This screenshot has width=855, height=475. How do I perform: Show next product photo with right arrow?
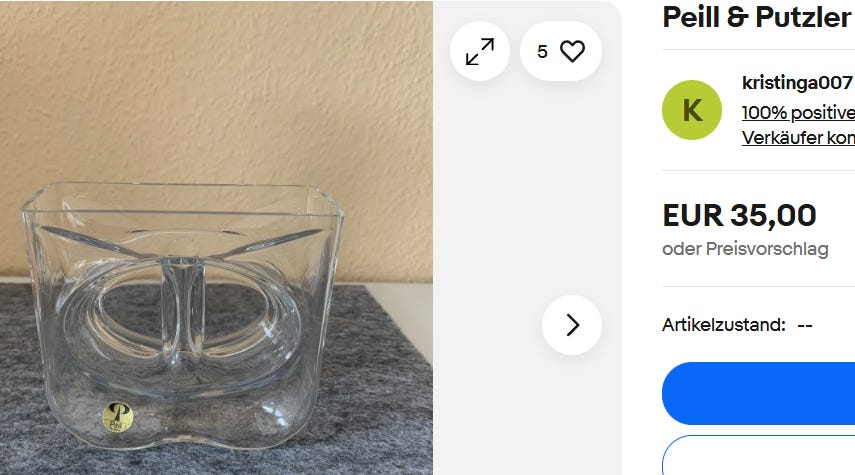tap(572, 325)
